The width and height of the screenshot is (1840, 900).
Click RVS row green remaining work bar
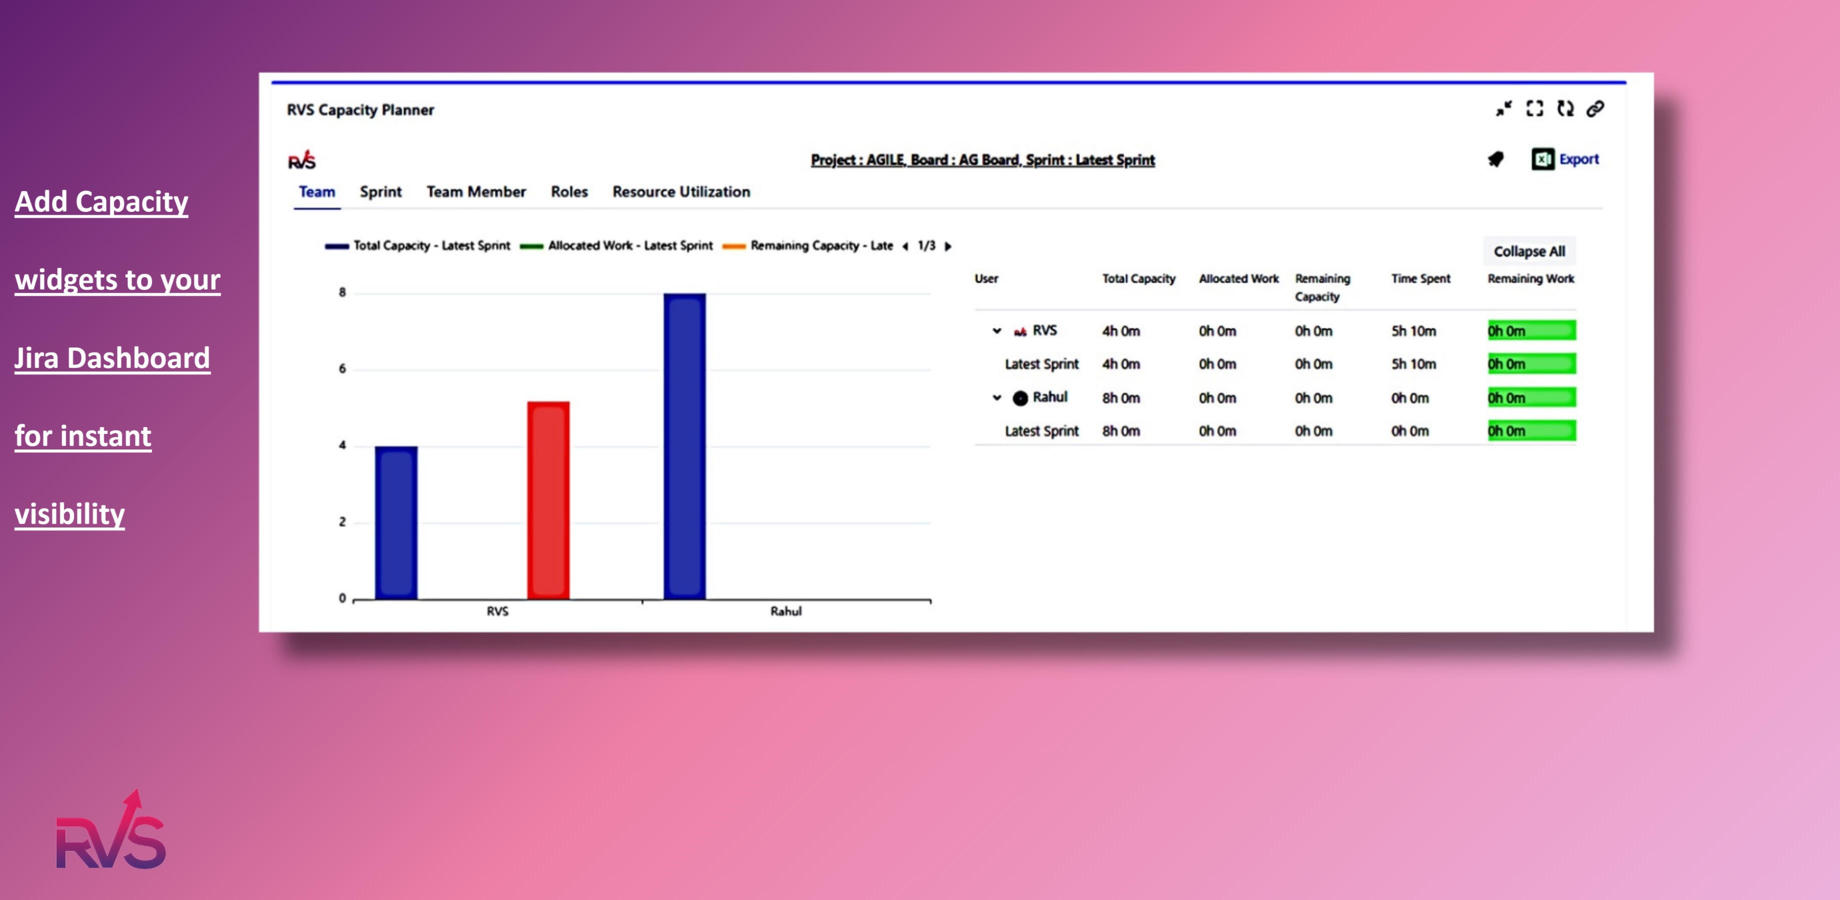[1531, 331]
